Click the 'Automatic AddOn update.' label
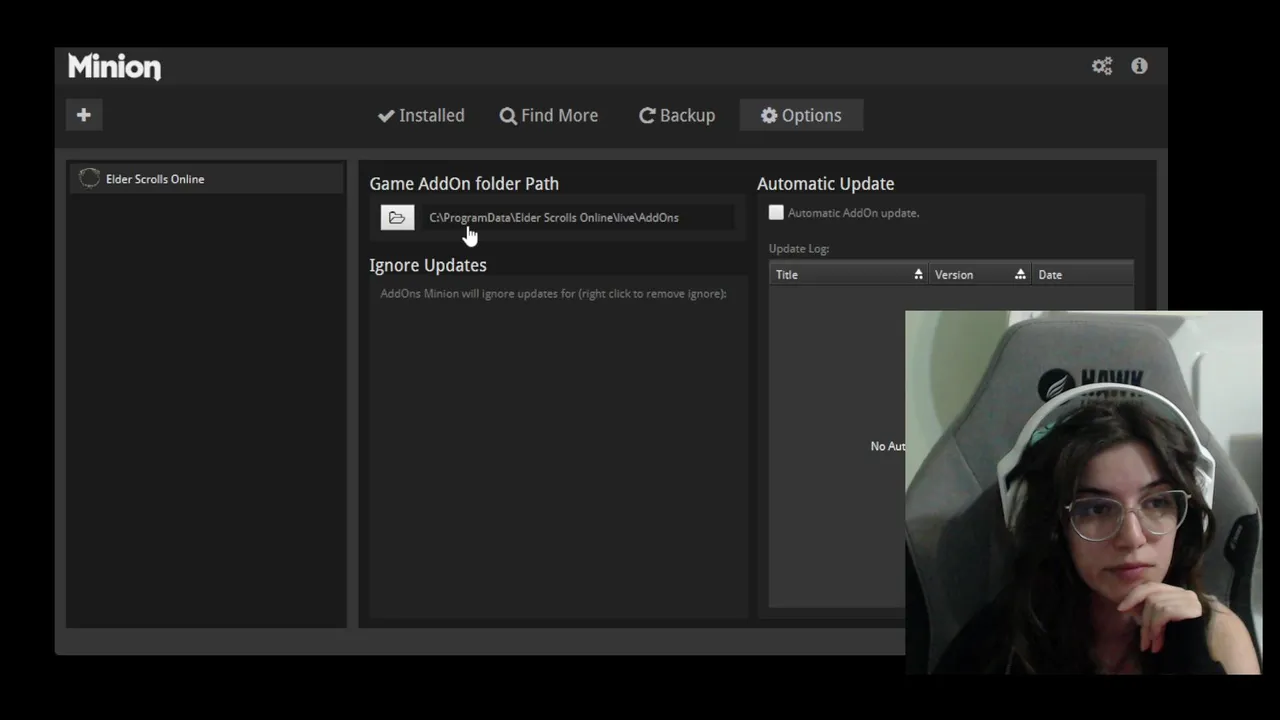Viewport: 1280px width, 720px height. [853, 213]
